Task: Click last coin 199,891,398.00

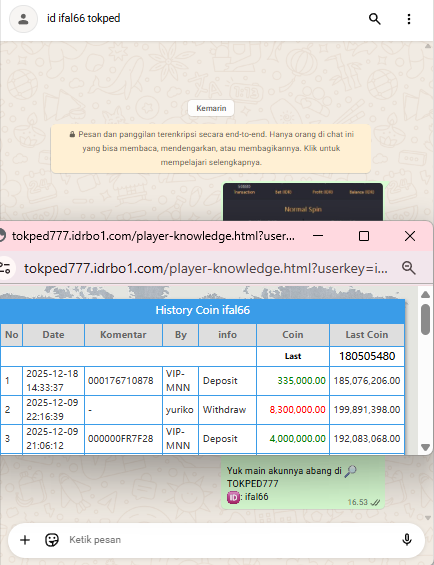Action: pos(367,410)
